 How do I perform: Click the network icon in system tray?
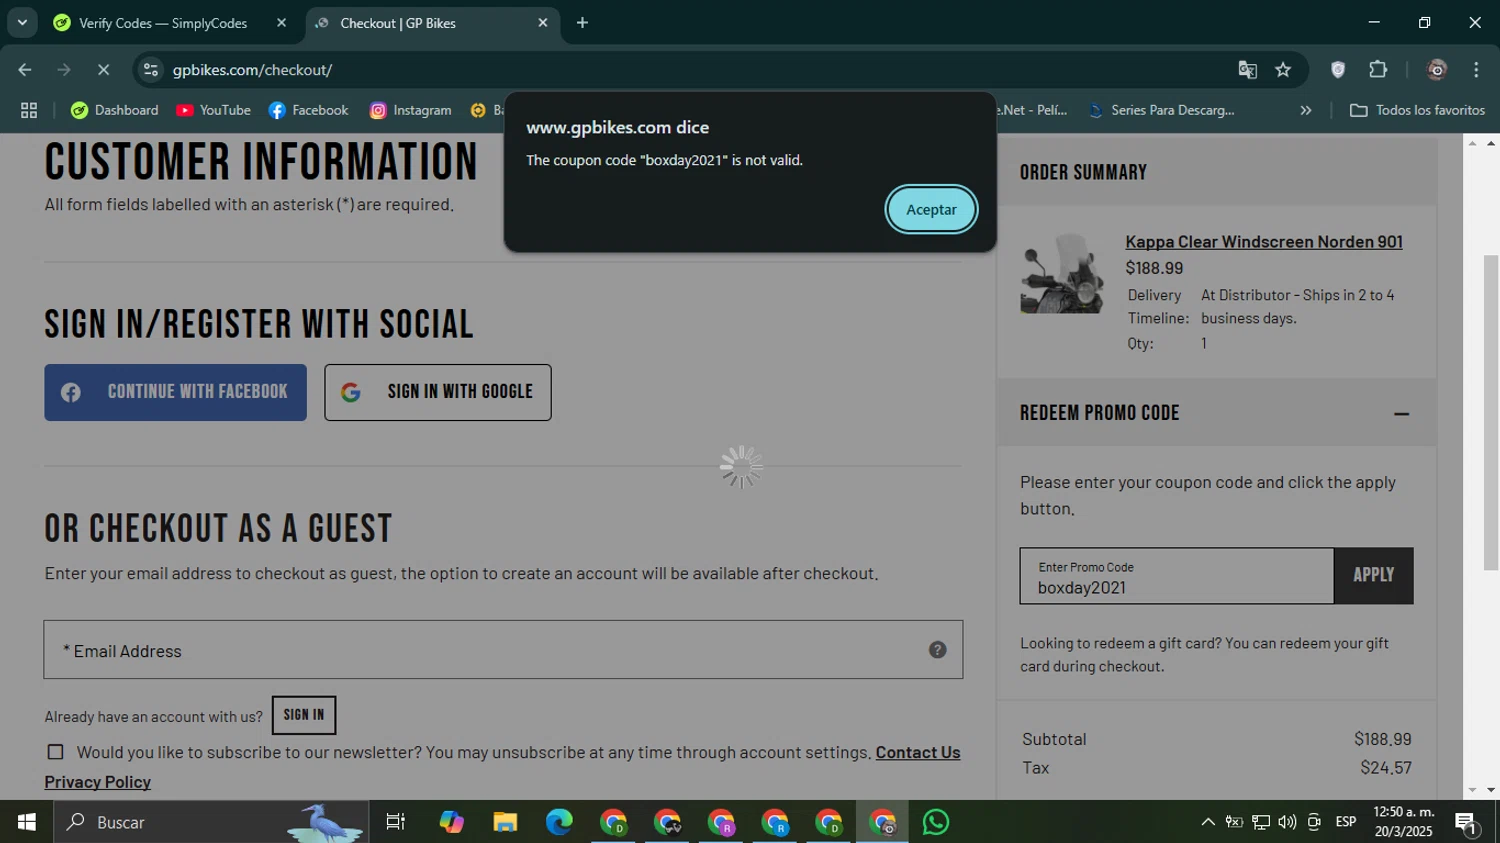[x=1261, y=822]
